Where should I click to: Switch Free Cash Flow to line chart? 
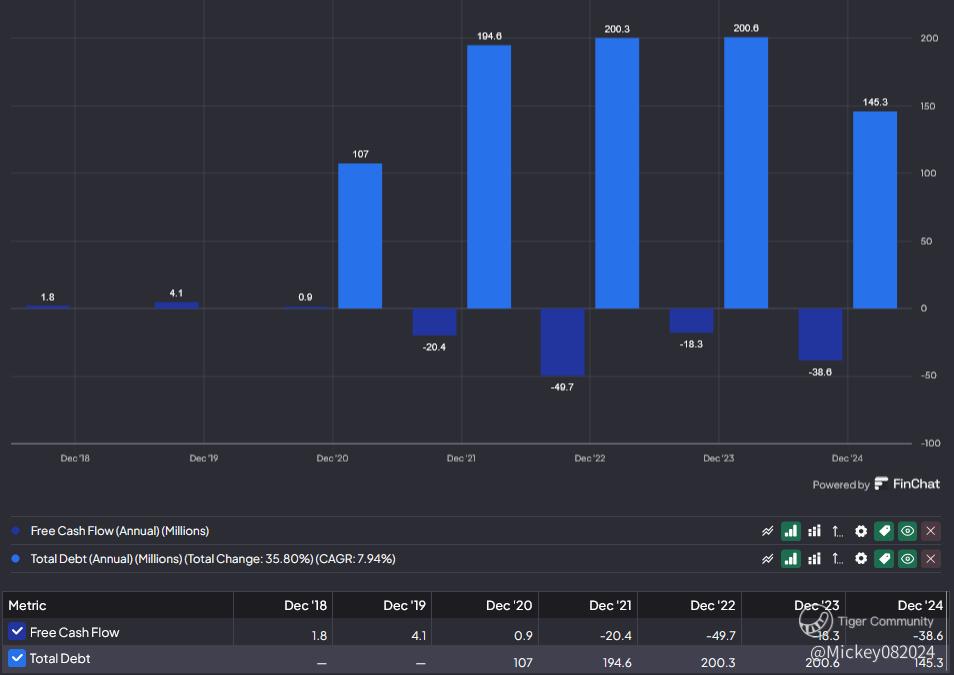click(767, 531)
